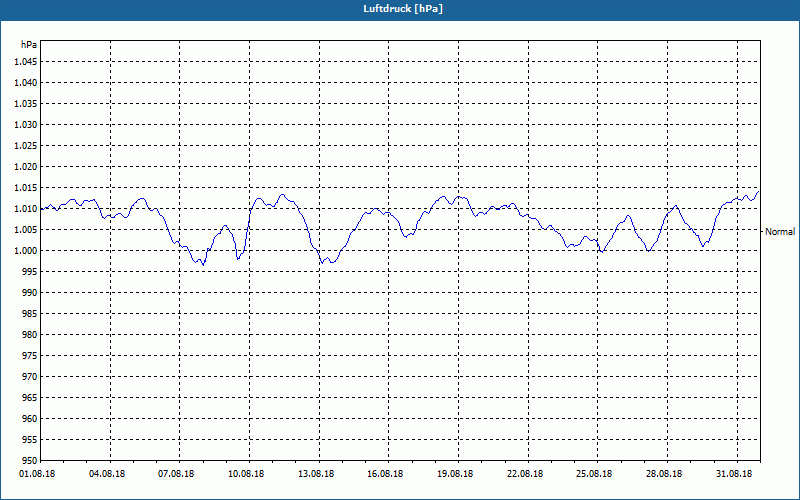Click the 07.08.18 date label
This screenshot has width=800, height=500.
tap(176, 473)
